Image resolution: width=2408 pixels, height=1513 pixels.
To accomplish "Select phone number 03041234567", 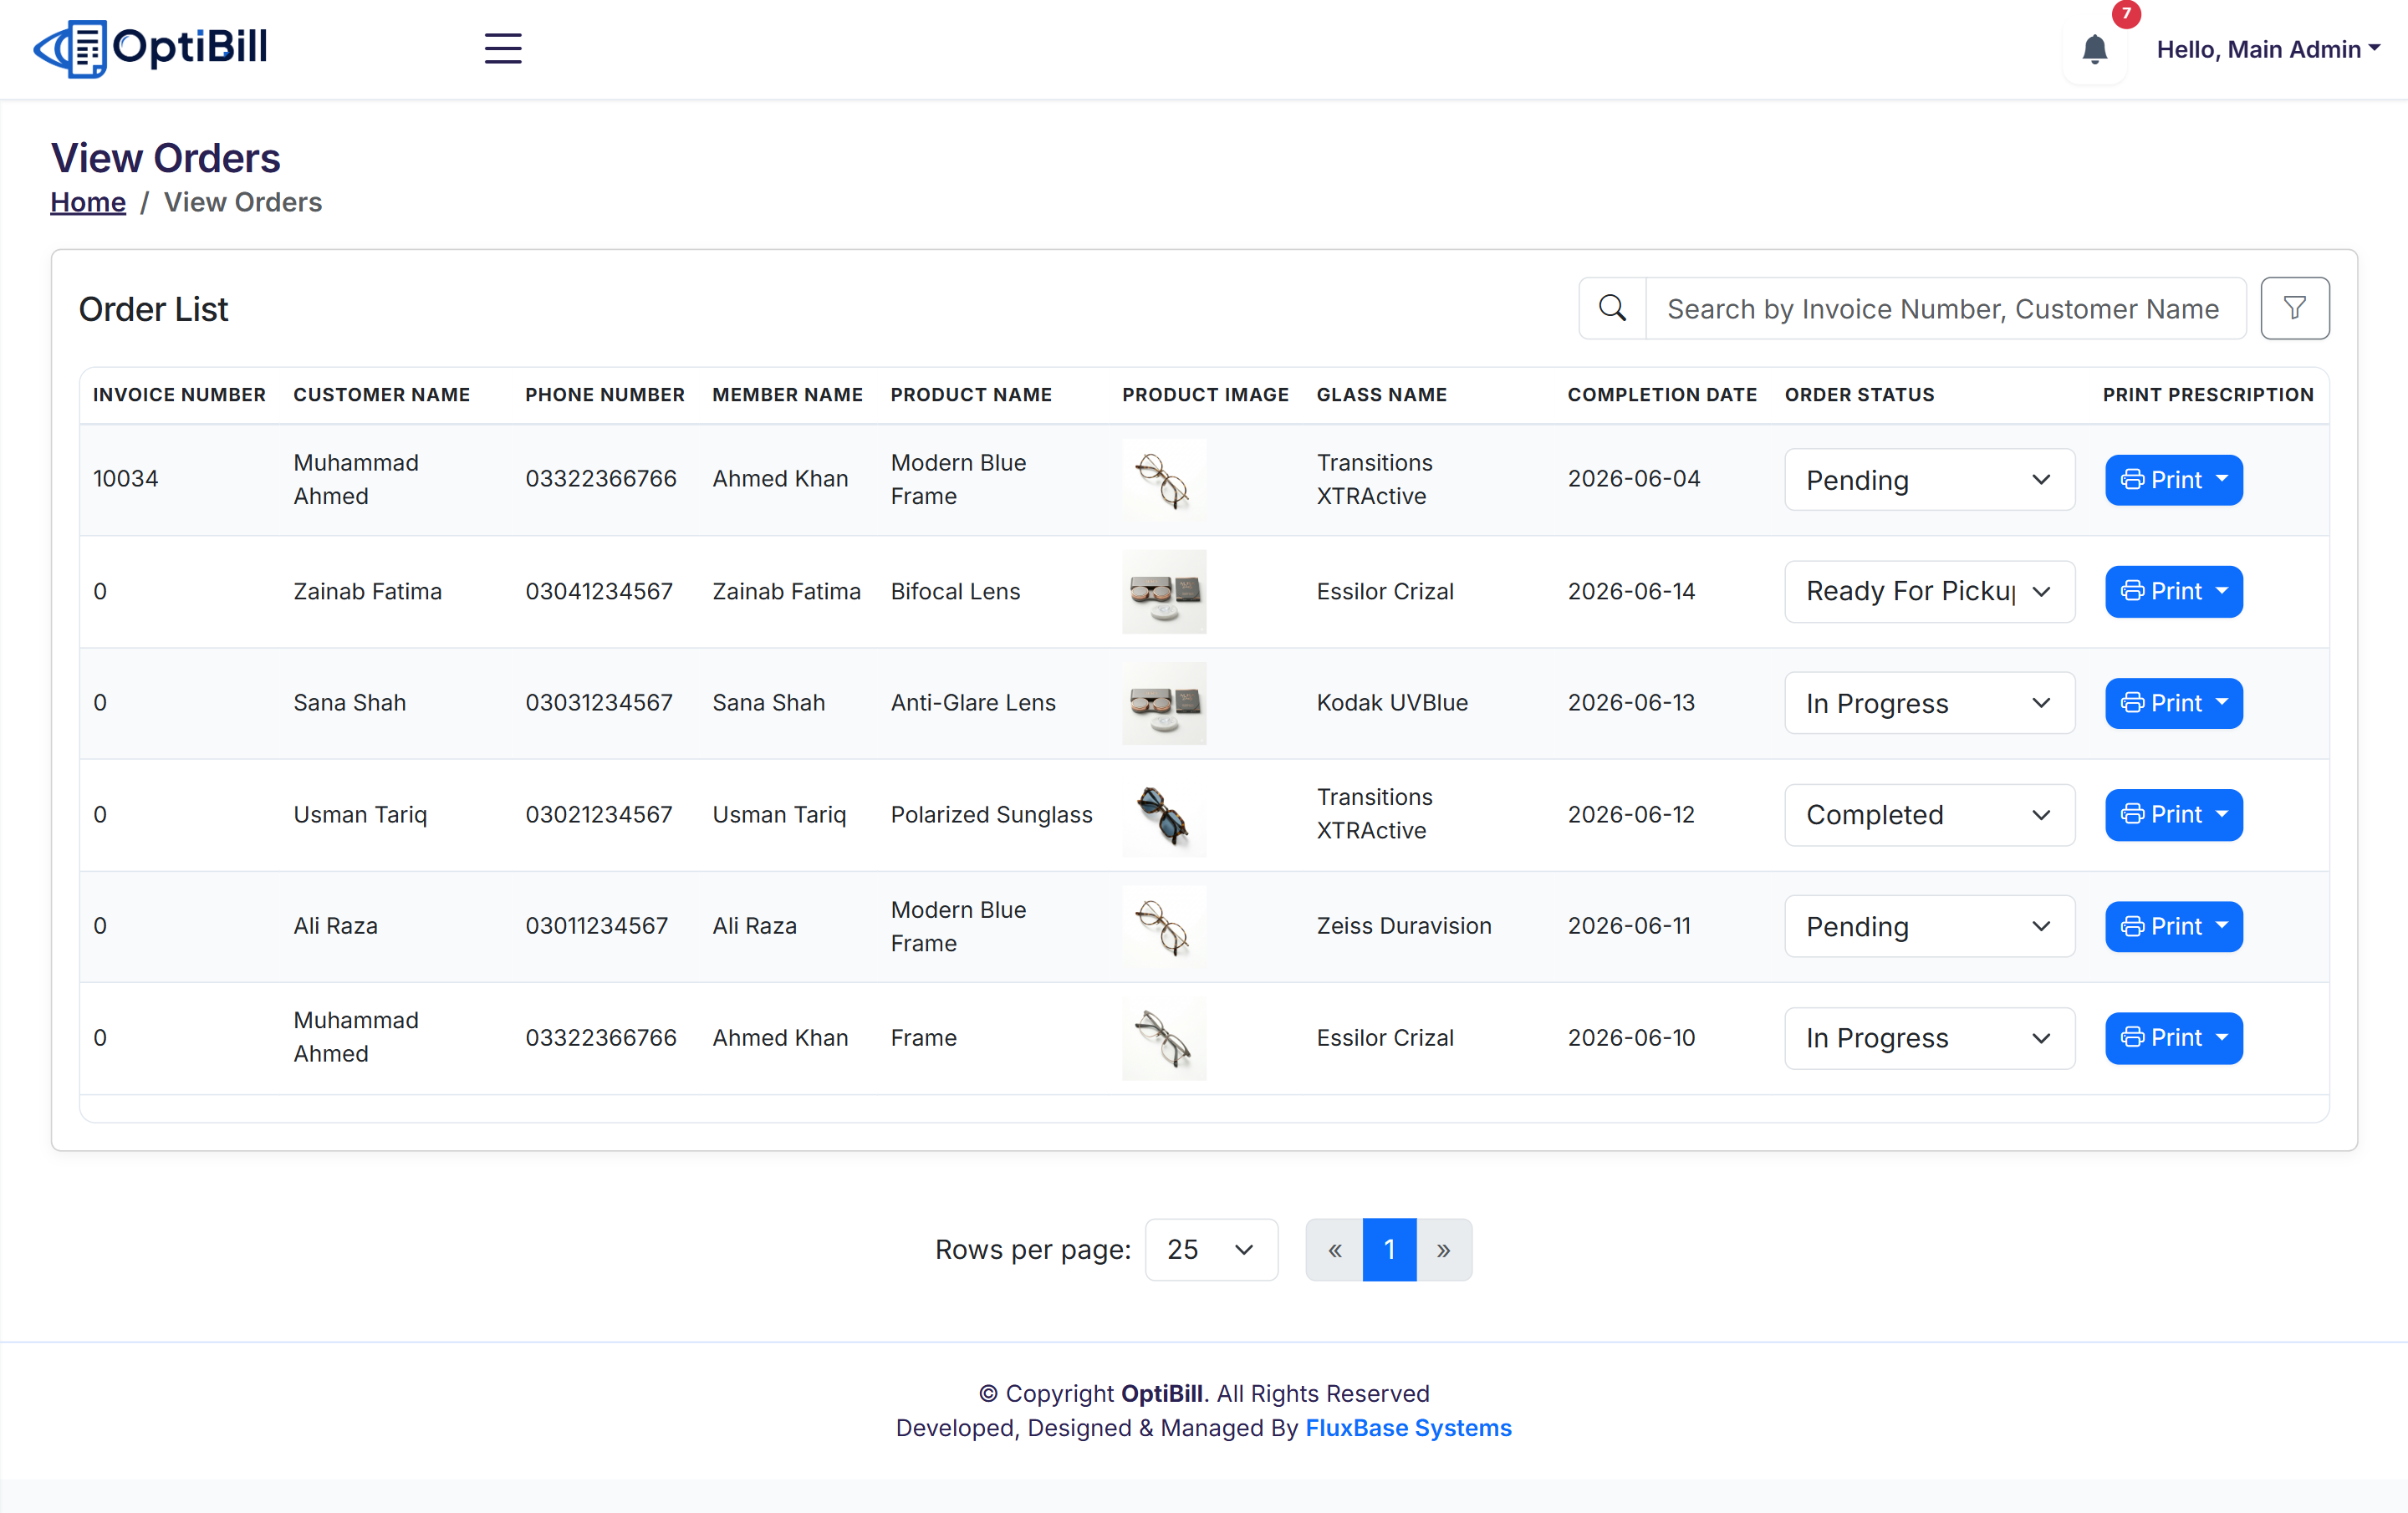I will (x=599, y=591).
